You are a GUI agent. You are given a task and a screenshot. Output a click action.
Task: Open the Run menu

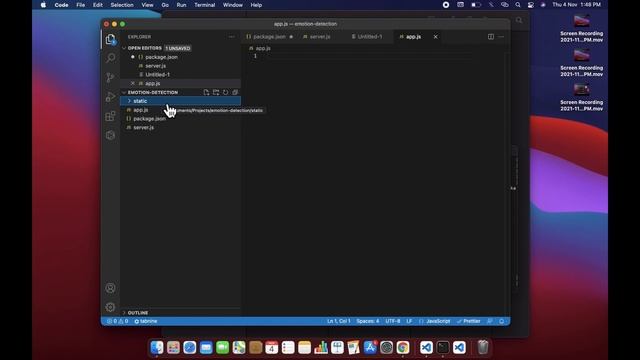(x=181, y=5)
